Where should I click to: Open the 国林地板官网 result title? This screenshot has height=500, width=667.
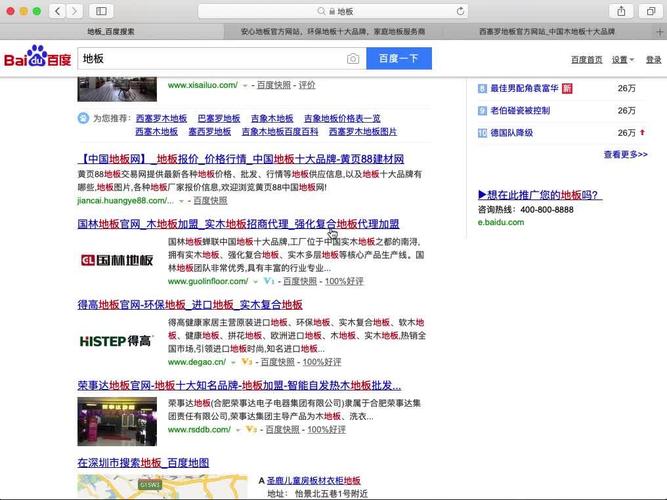pos(238,224)
